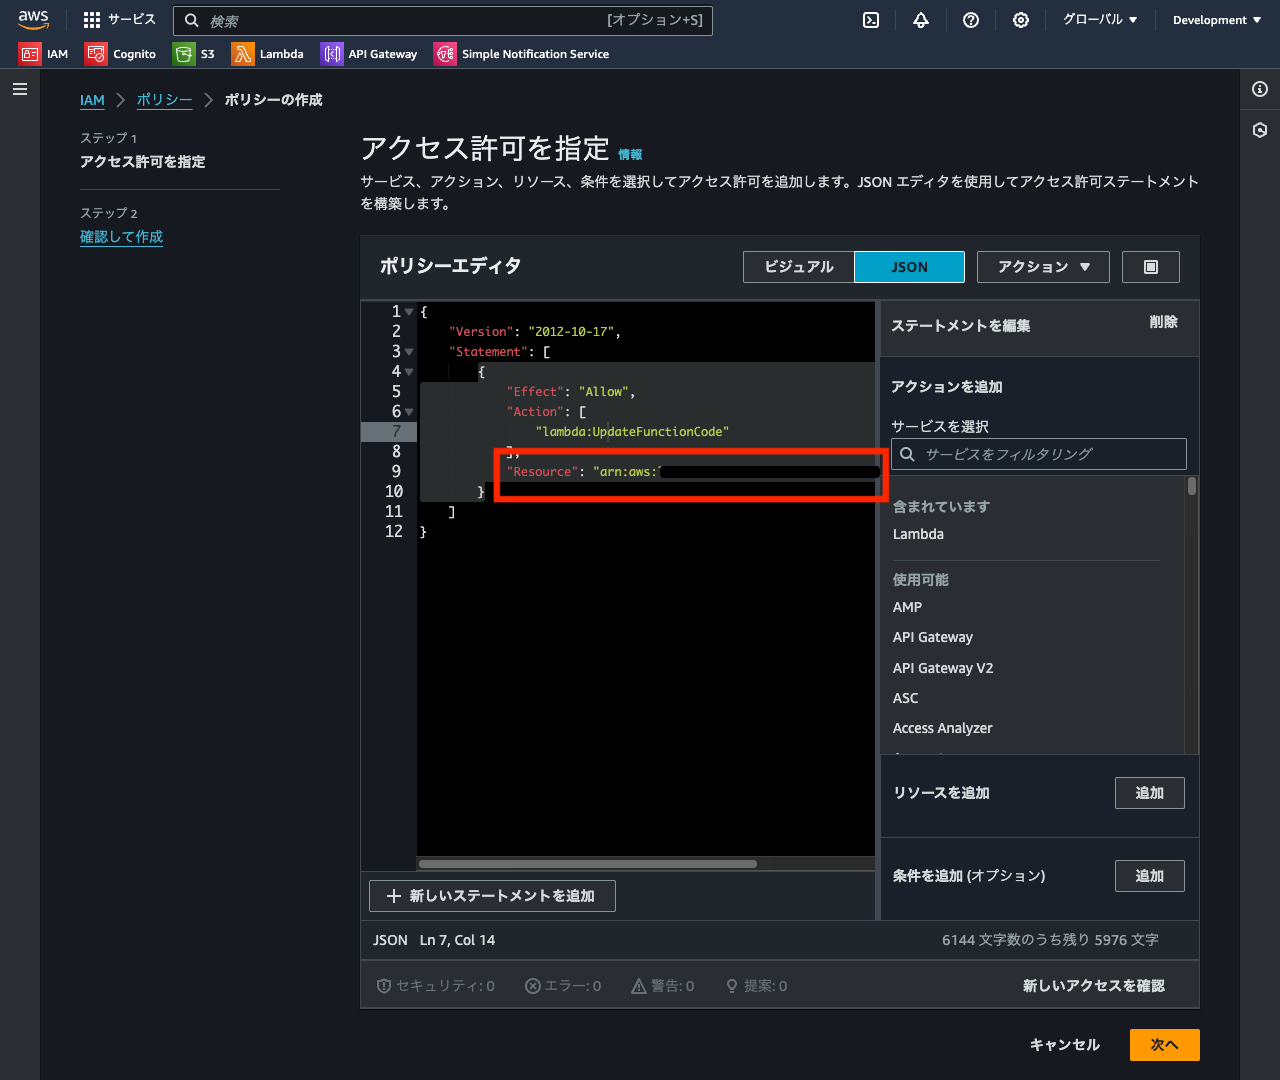
Task: Collapse the fold arrow on line 3
Action: point(409,352)
